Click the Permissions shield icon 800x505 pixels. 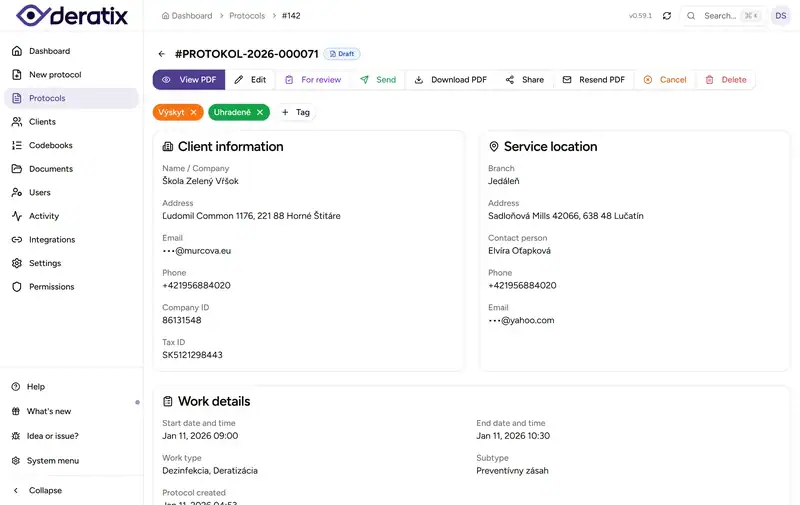[17, 287]
